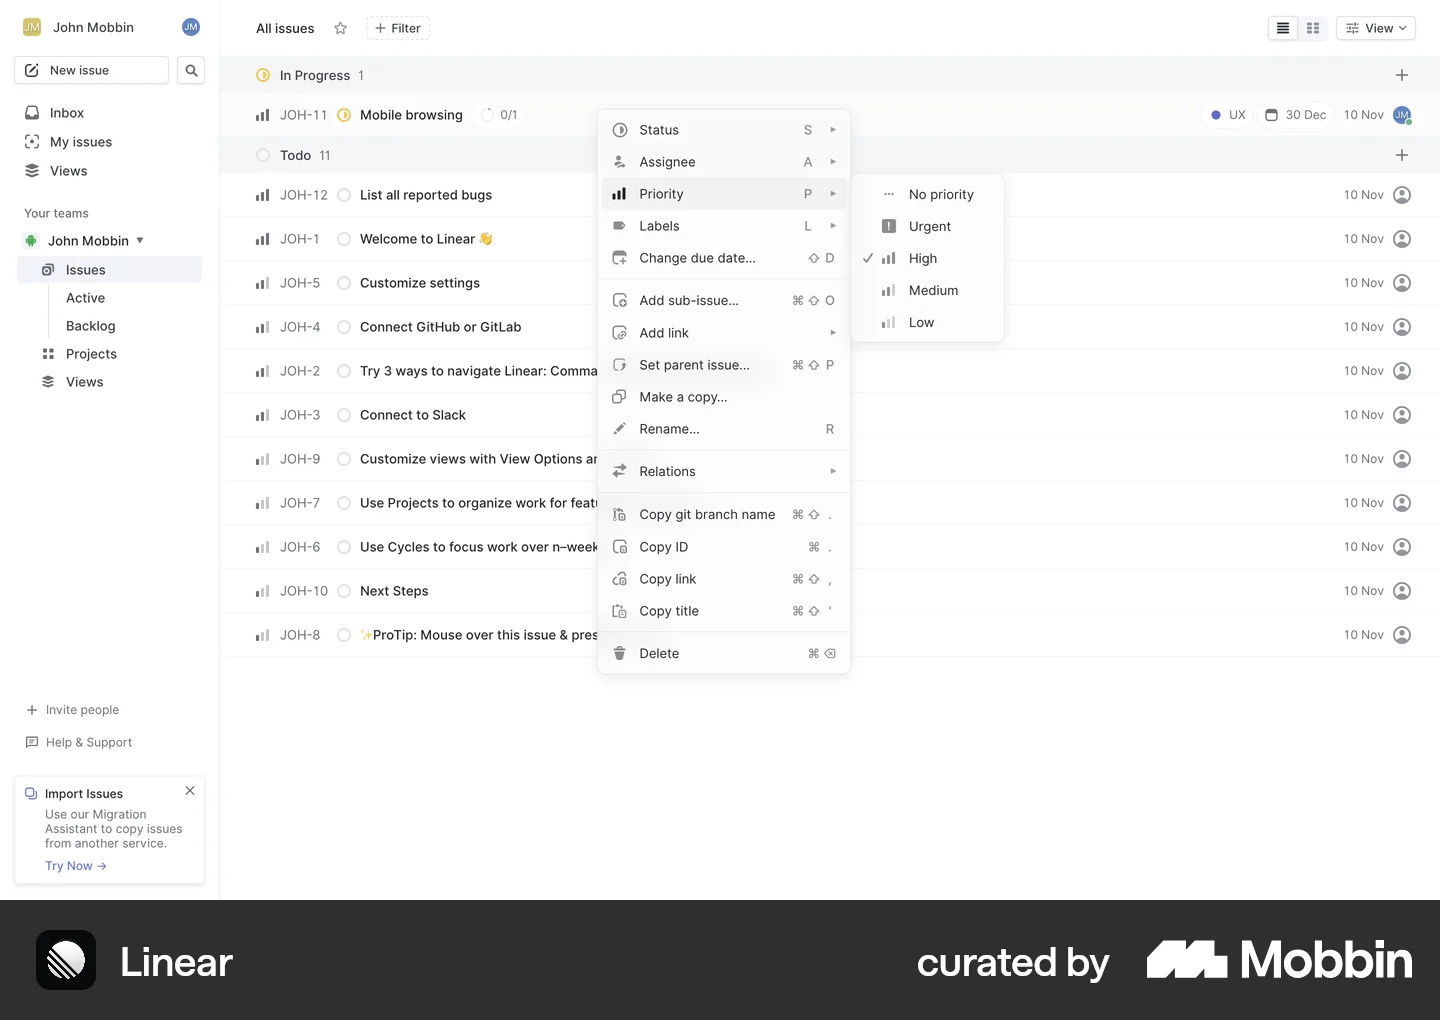Select No priority option

coord(927,194)
